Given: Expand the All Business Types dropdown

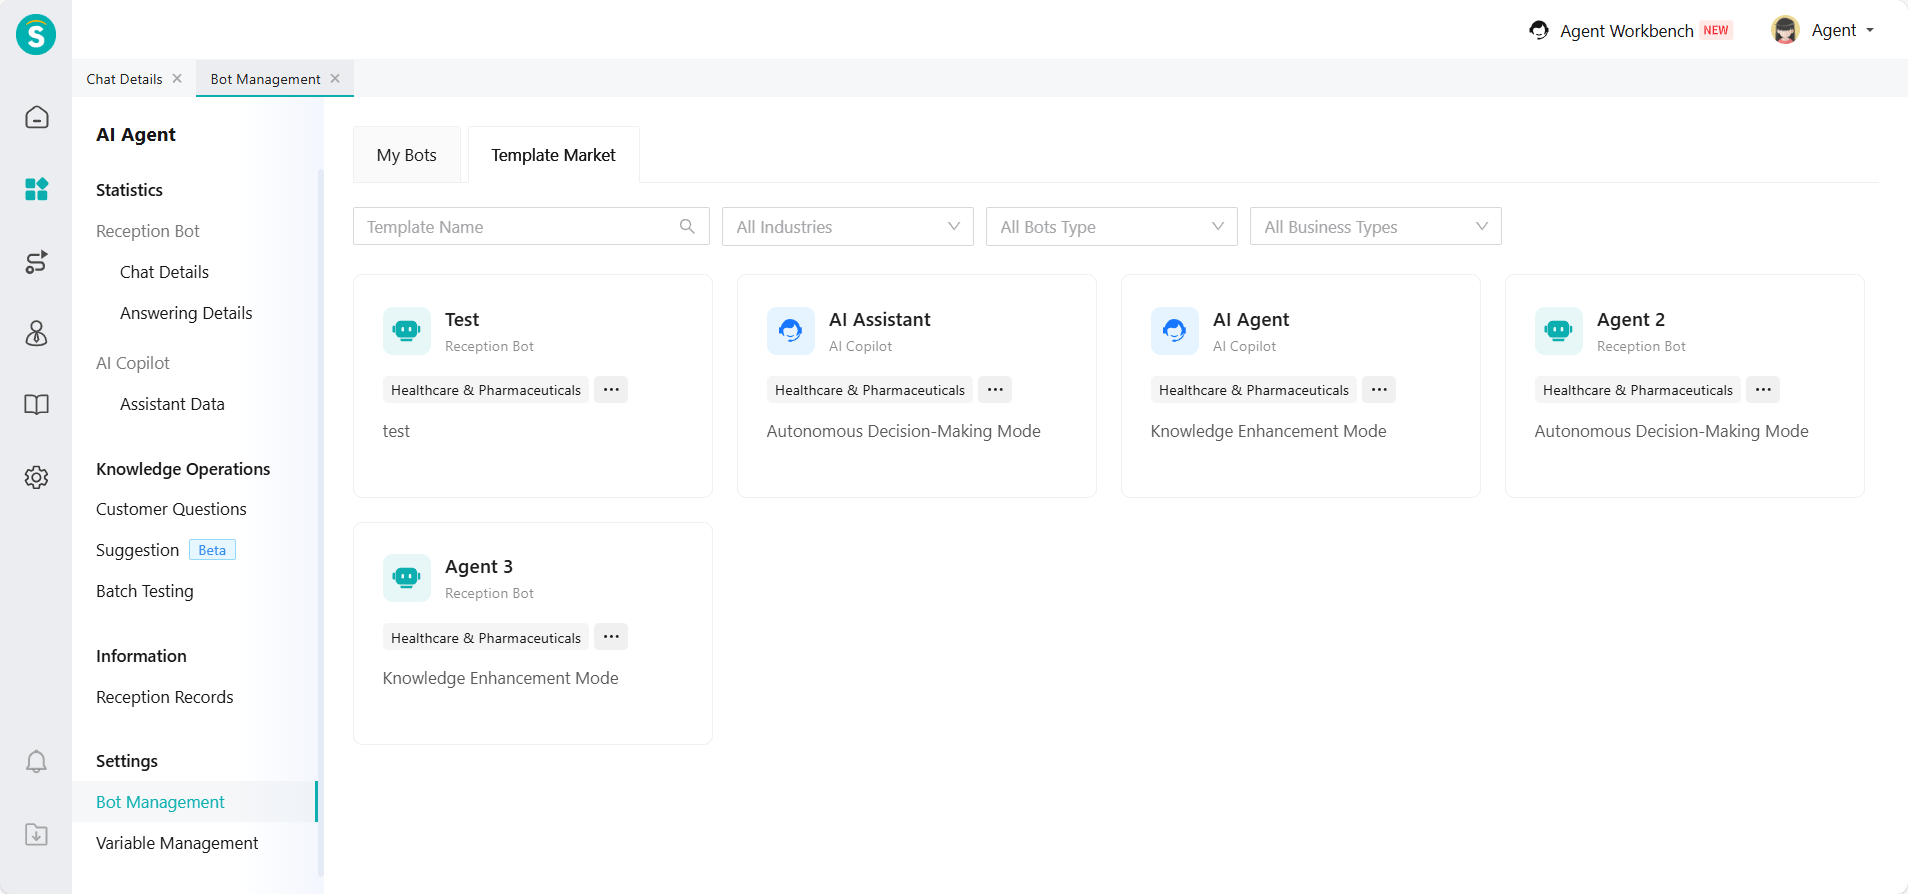Looking at the screenshot, I should 1375,227.
